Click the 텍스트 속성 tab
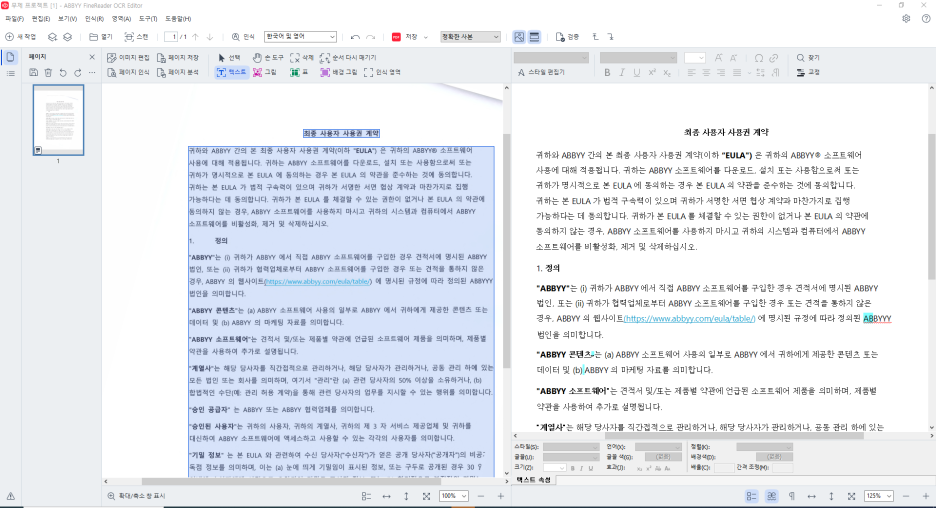This screenshot has width=936, height=508. (533, 480)
